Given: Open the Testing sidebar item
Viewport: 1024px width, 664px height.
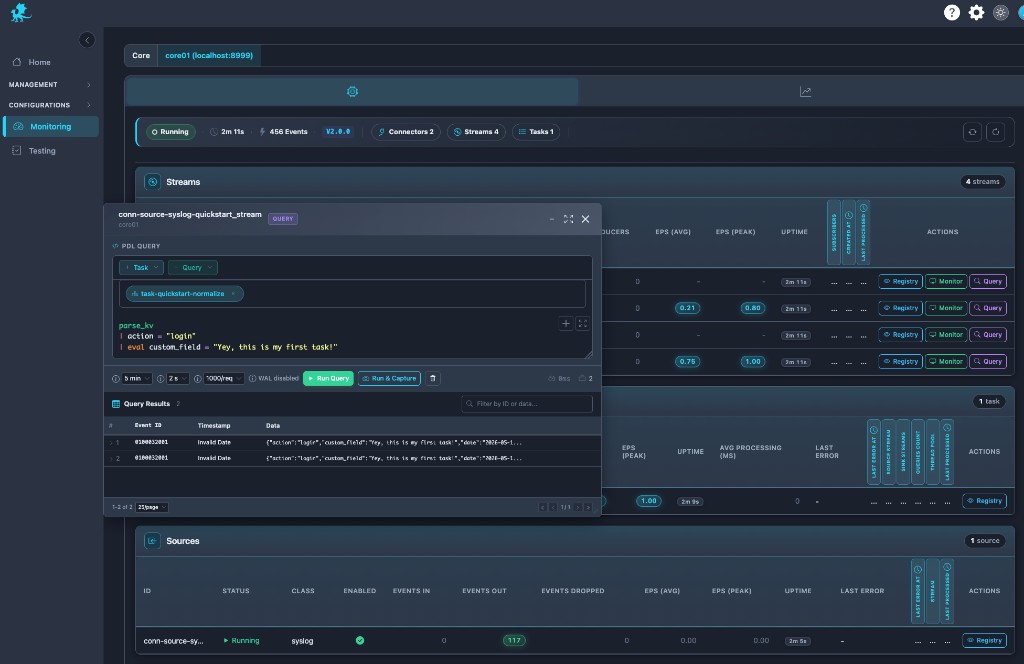Looking at the screenshot, I should pyautogui.click(x=42, y=151).
